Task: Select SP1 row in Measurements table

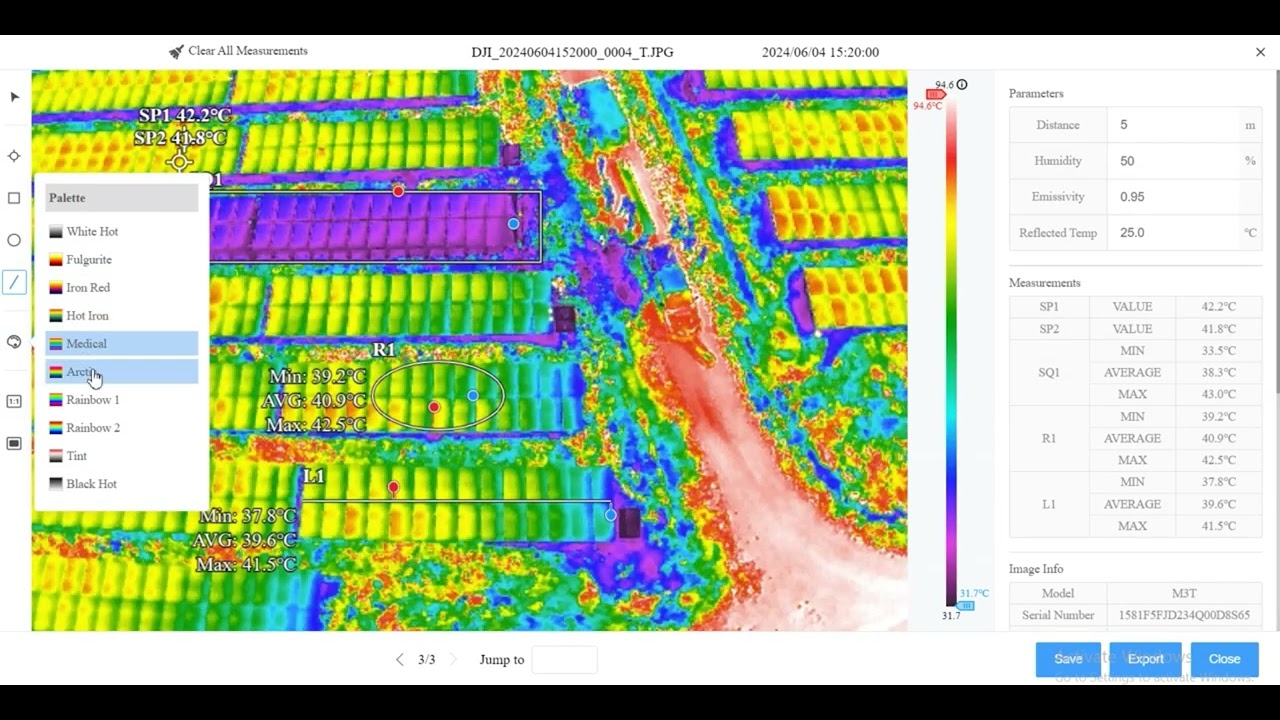Action: (1136, 307)
